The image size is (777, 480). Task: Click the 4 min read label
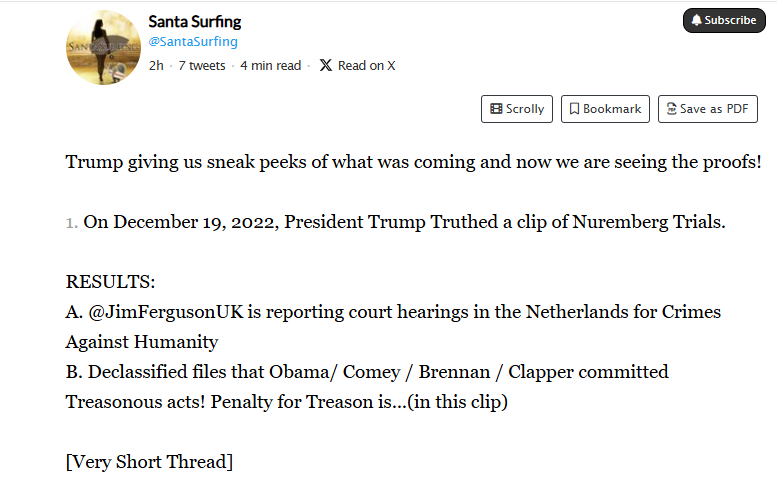(270, 66)
